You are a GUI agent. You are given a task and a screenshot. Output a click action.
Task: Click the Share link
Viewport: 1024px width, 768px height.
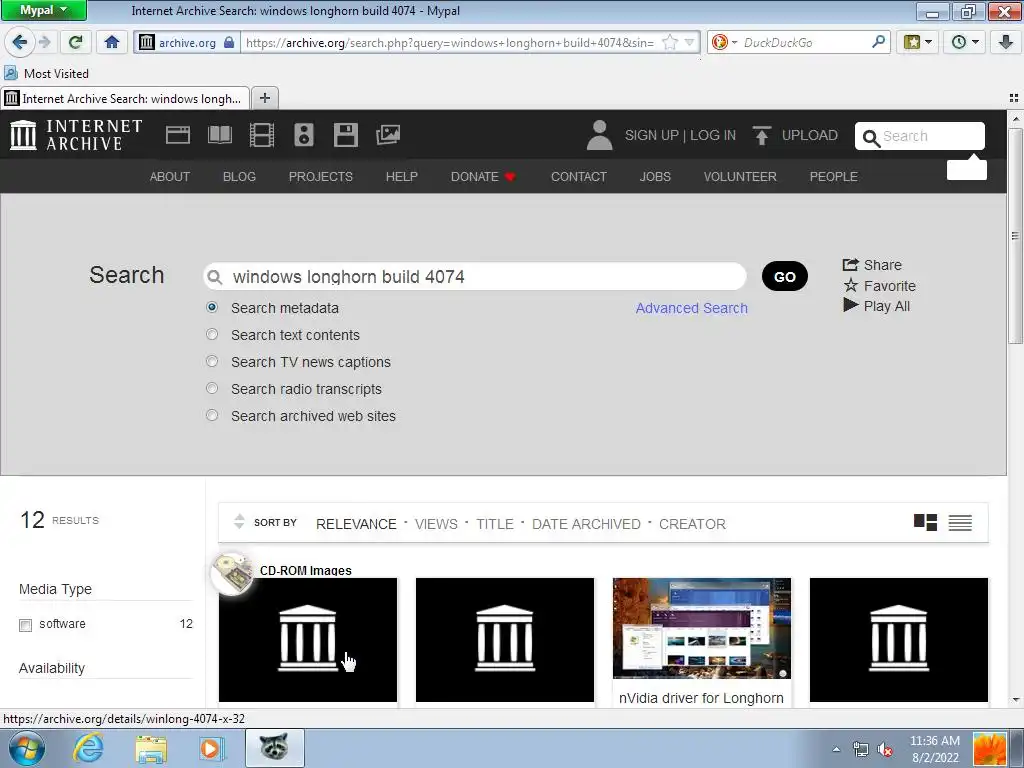(872, 264)
